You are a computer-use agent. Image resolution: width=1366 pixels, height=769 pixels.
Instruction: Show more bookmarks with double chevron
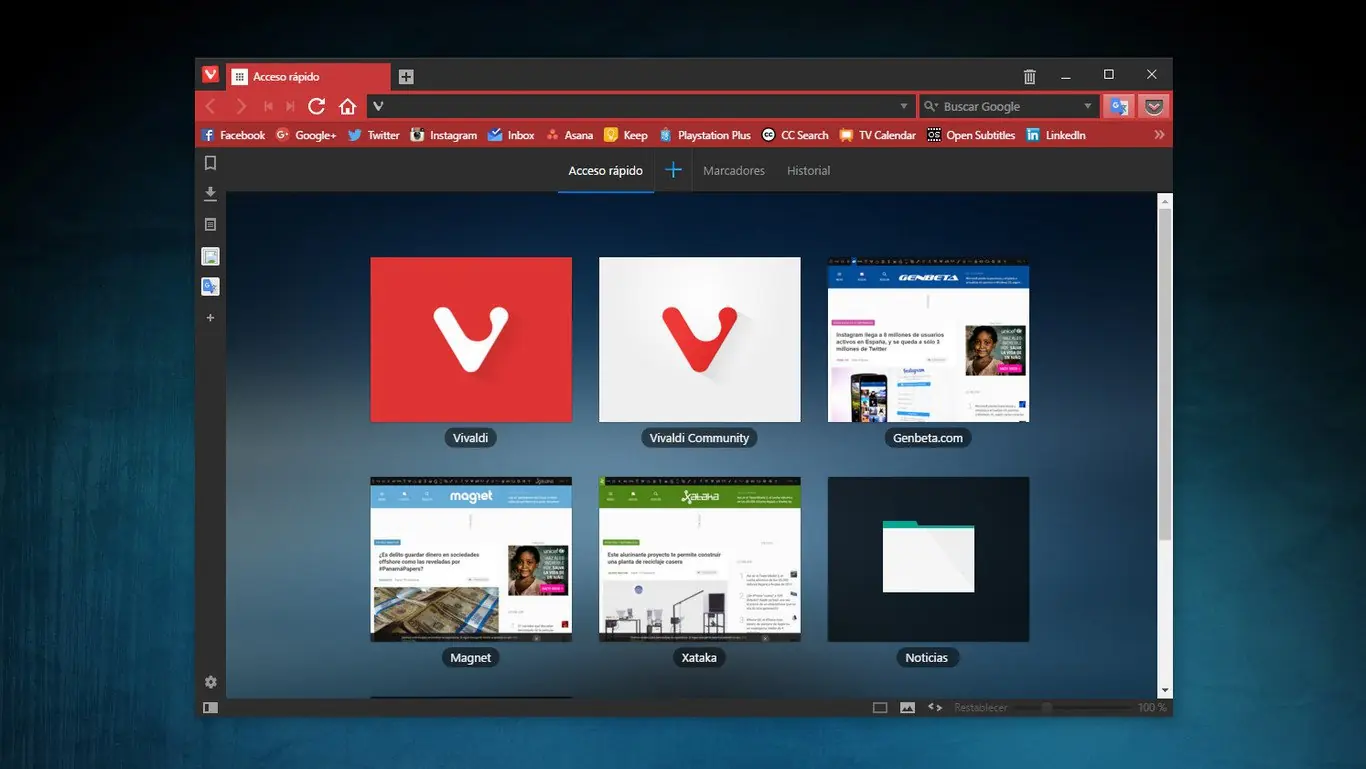[x=1159, y=135]
